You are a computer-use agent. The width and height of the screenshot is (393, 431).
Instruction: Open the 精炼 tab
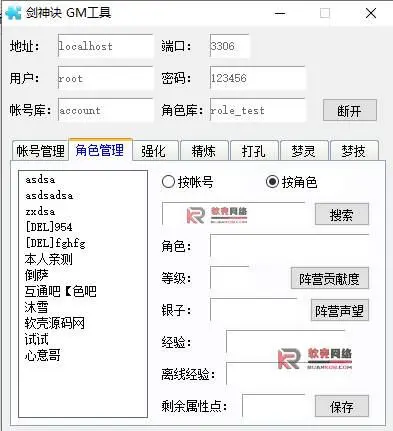coord(204,151)
